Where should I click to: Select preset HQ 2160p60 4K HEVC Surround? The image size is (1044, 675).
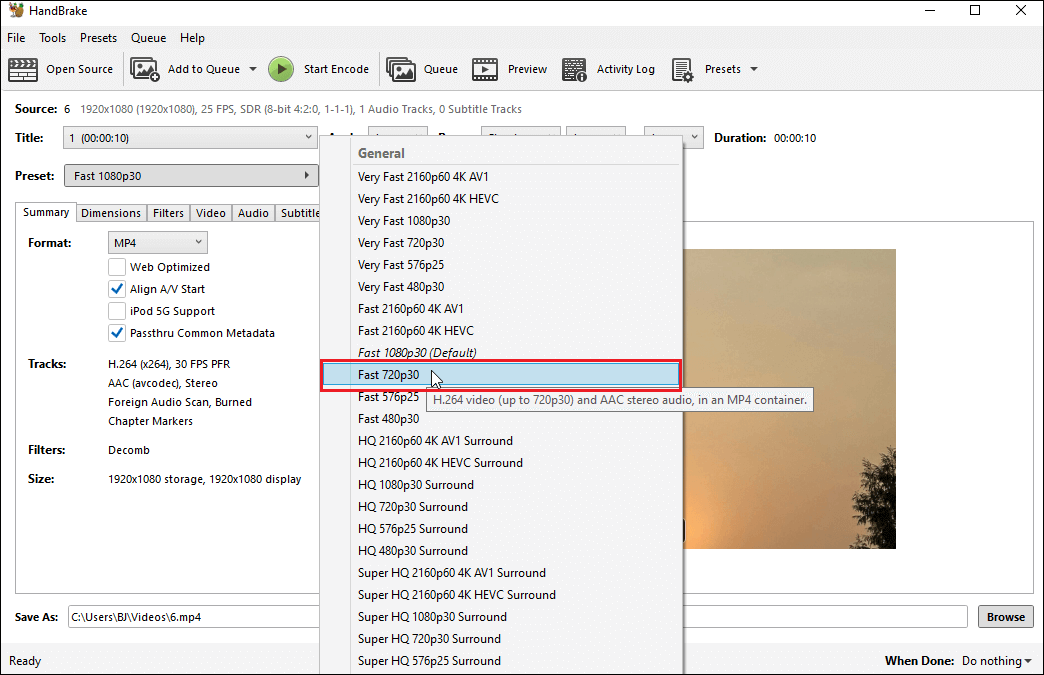click(501, 463)
